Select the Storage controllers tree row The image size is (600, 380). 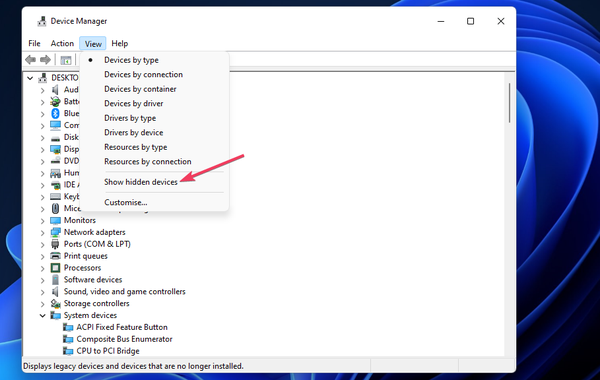[x=96, y=303]
